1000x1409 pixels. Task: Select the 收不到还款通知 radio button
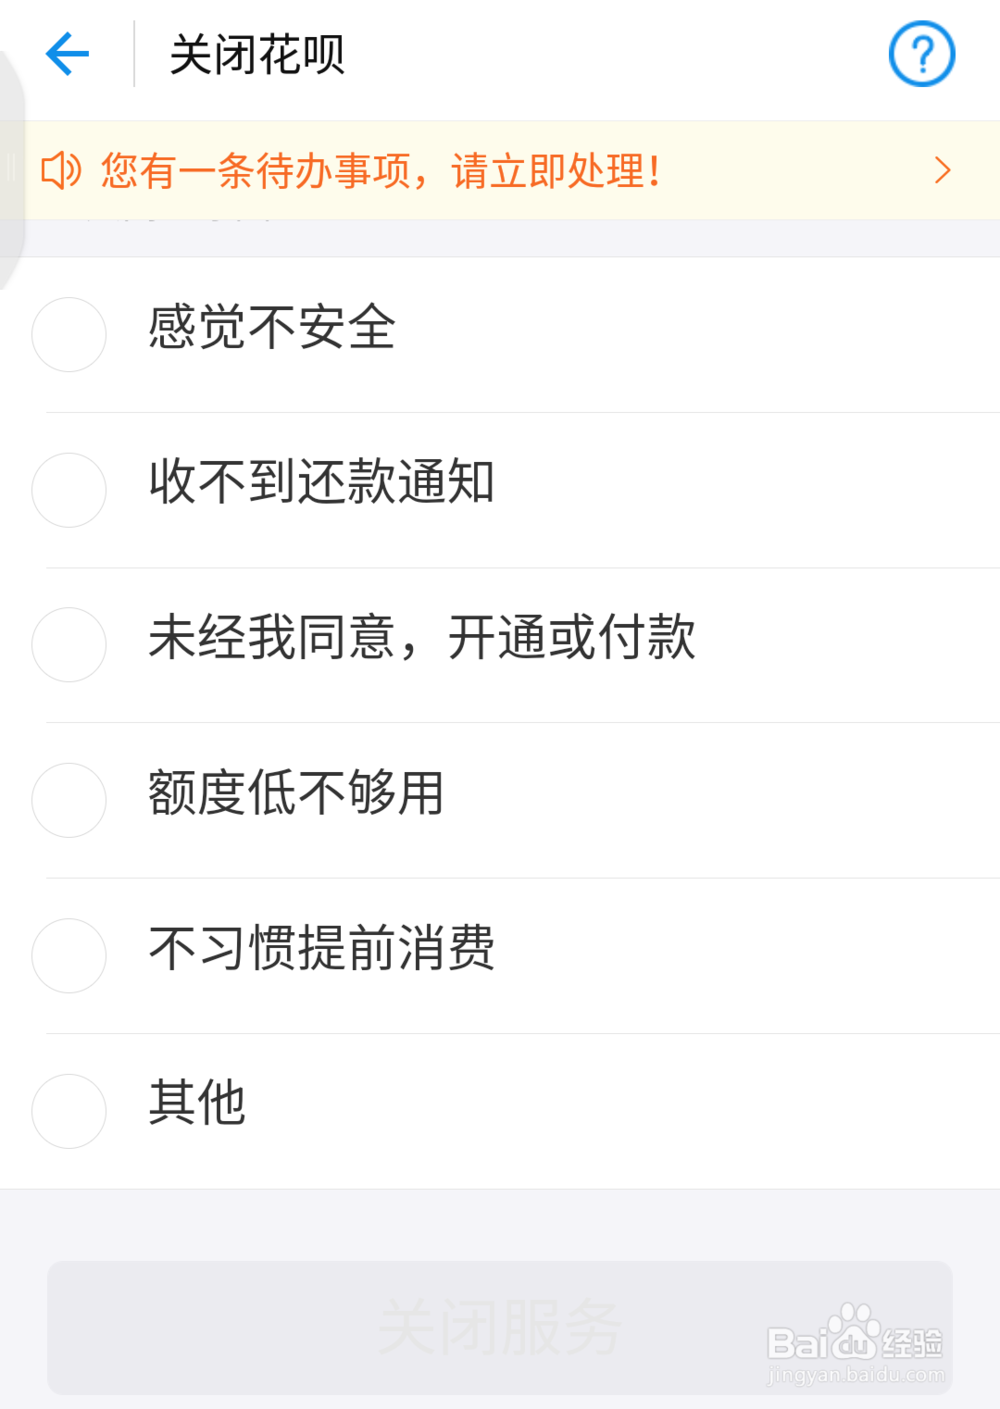click(69, 490)
